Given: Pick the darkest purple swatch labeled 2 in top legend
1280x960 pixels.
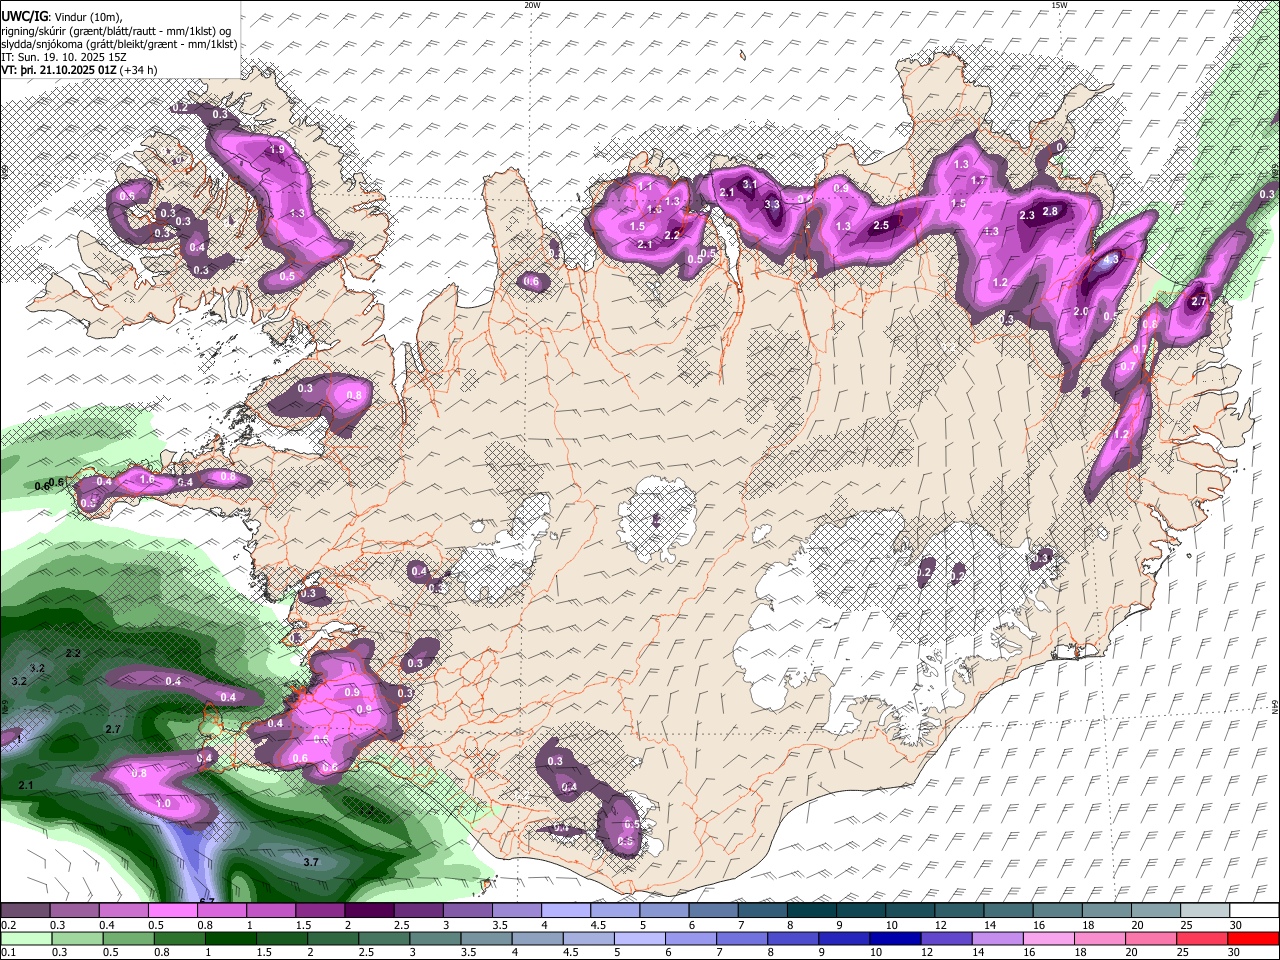Looking at the screenshot, I should point(369,911).
